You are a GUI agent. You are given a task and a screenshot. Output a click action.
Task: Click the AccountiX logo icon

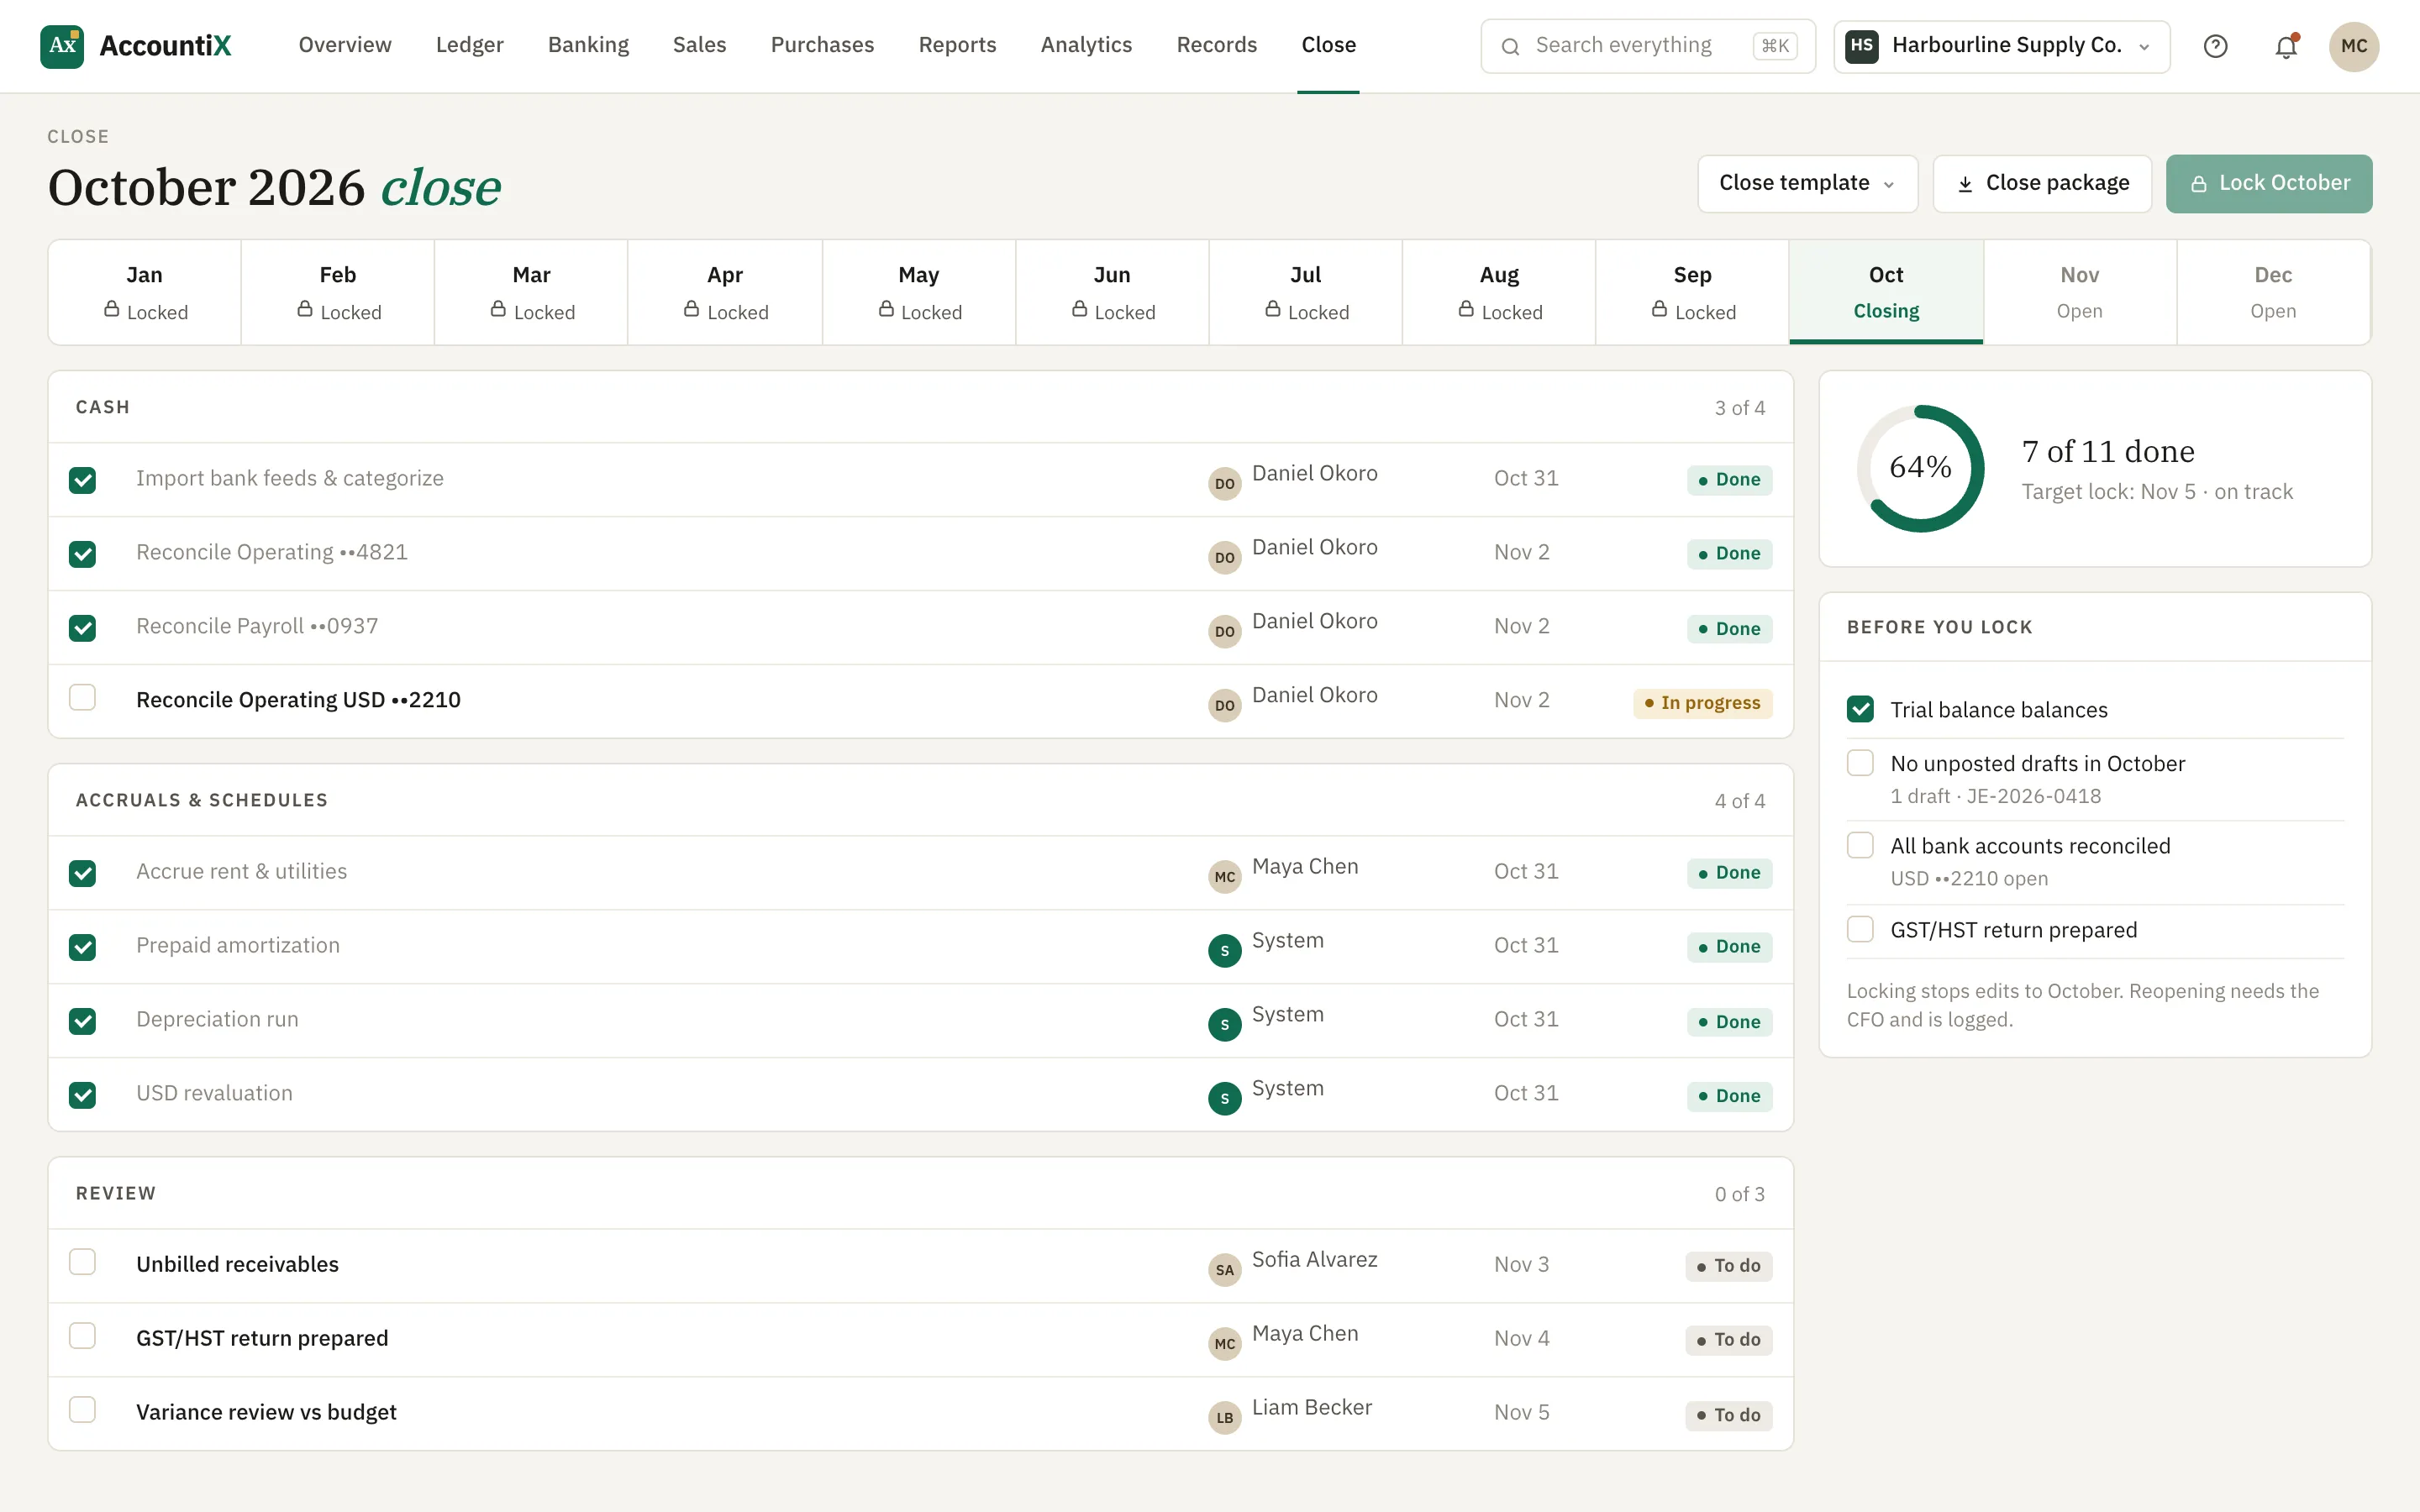point(62,46)
